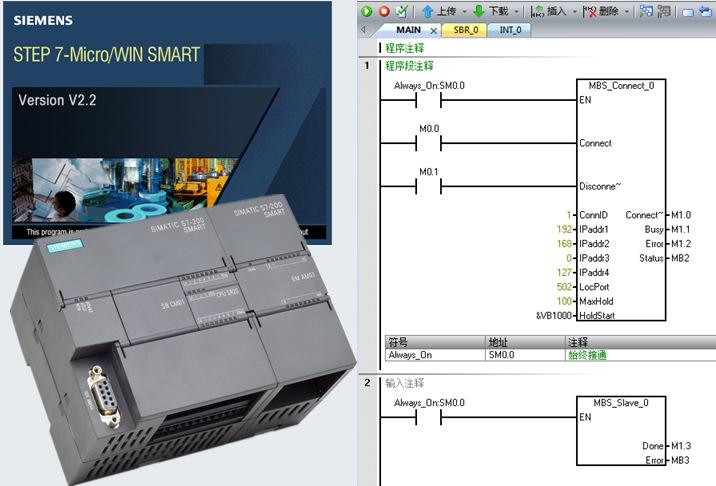Screen dimensions: 716x486
Task: Start program status monitoring icon
Action: pos(646,11)
